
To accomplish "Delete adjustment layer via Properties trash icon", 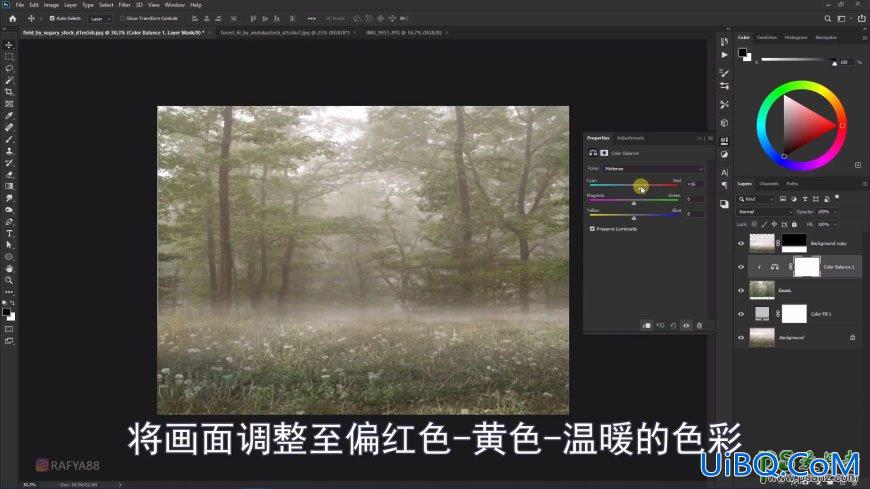I will coord(699,326).
